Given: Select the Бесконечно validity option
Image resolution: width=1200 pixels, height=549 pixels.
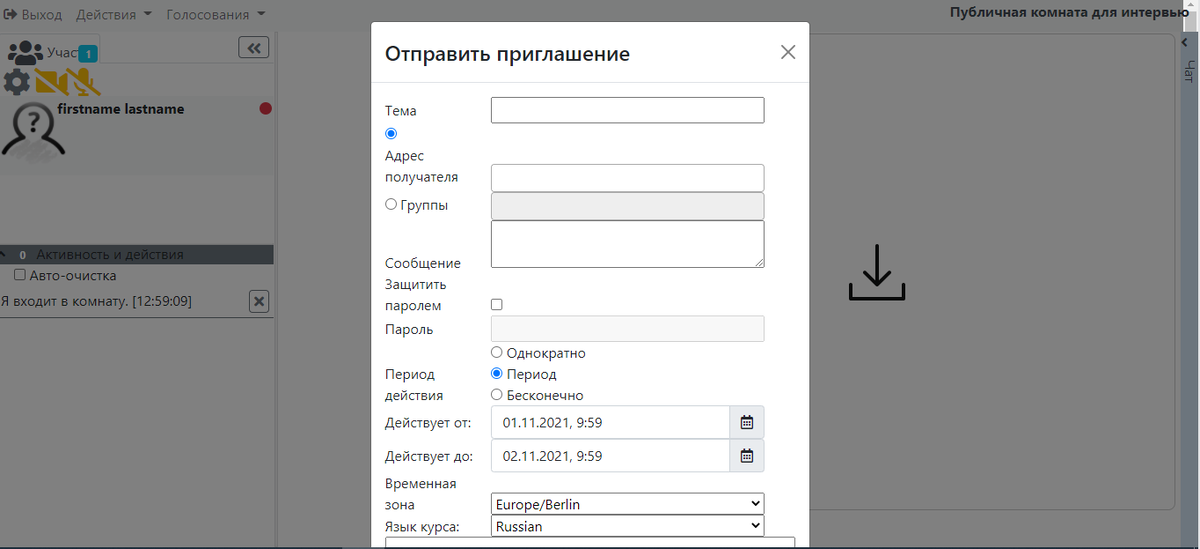Looking at the screenshot, I should tap(497, 395).
